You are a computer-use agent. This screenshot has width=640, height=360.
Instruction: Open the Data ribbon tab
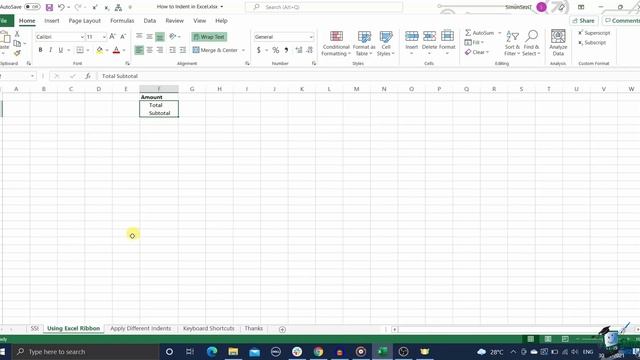149,20
